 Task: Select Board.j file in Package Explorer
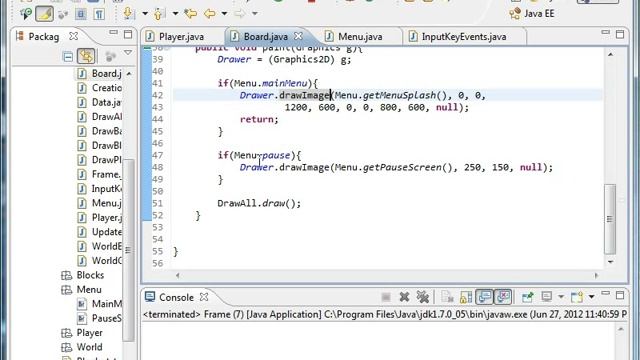(100, 73)
